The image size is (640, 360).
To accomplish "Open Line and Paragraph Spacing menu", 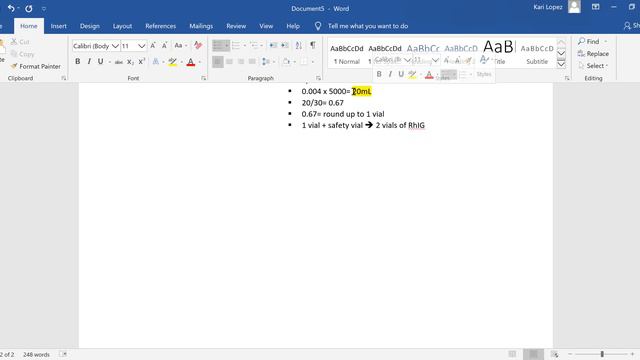I will click(266, 62).
